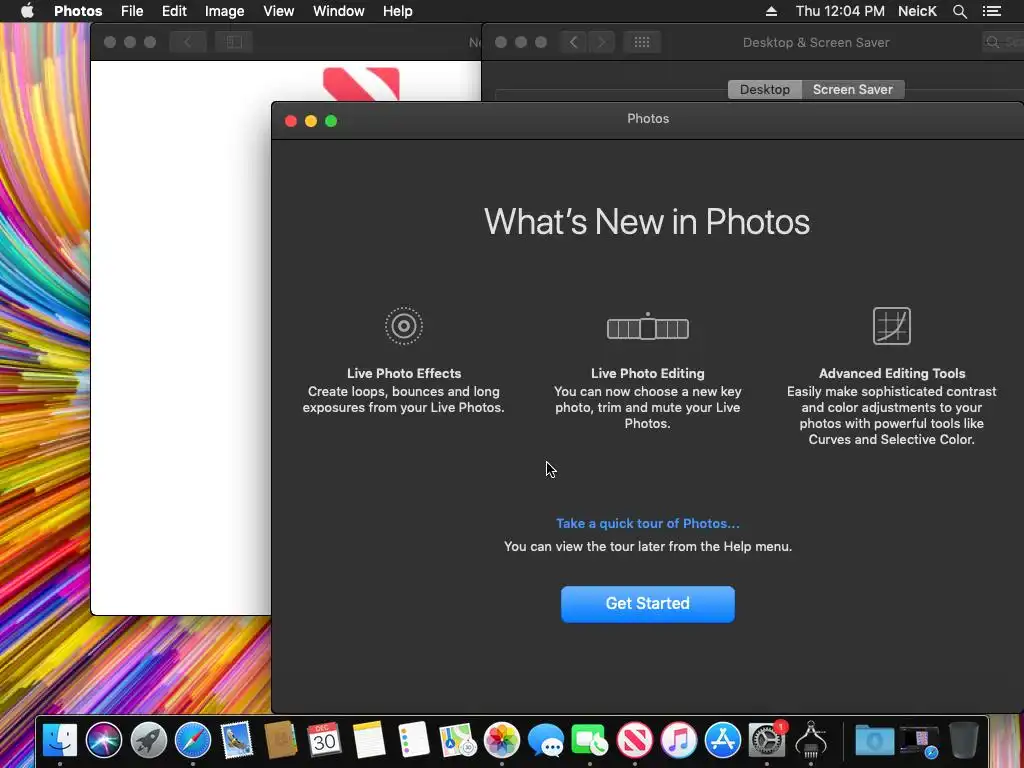
Task: Open Reminders list icon in Dock
Action: pyautogui.click(x=413, y=740)
